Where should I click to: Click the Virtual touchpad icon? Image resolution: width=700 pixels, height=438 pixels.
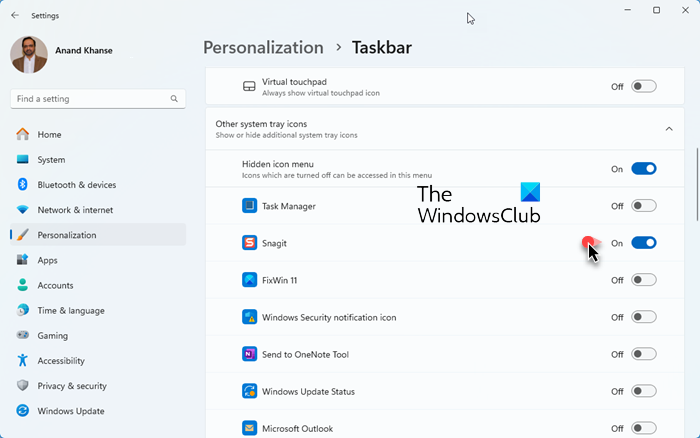[x=249, y=86]
